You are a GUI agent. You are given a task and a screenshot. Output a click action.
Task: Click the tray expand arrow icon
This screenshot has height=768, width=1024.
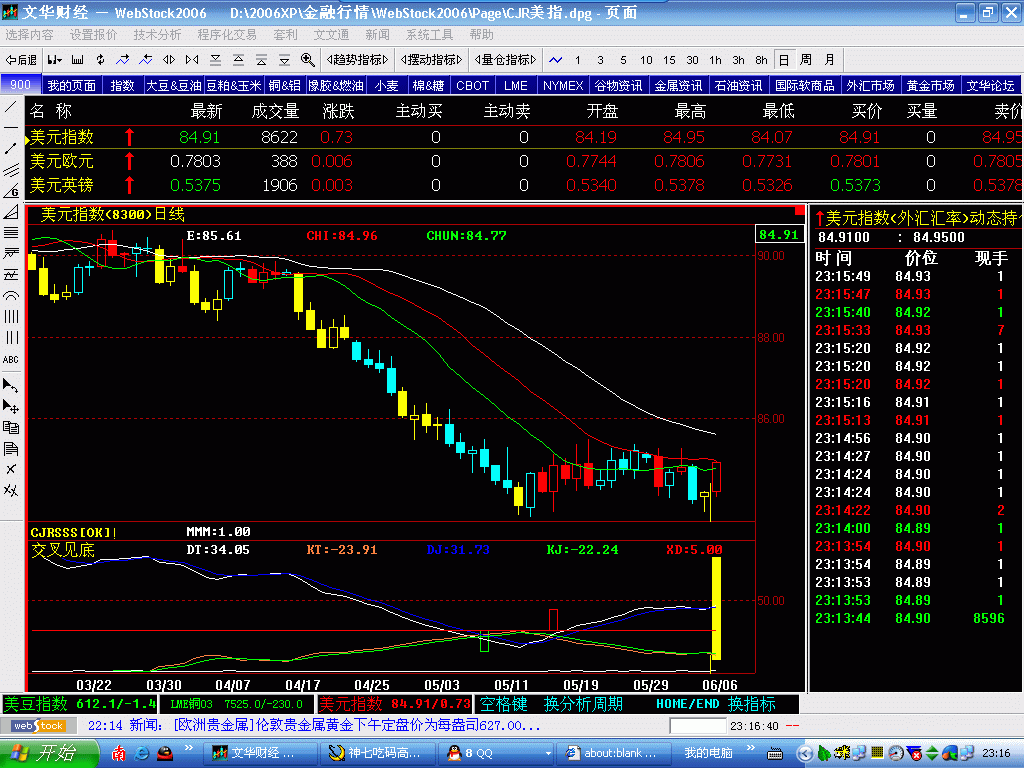click(804, 754)
